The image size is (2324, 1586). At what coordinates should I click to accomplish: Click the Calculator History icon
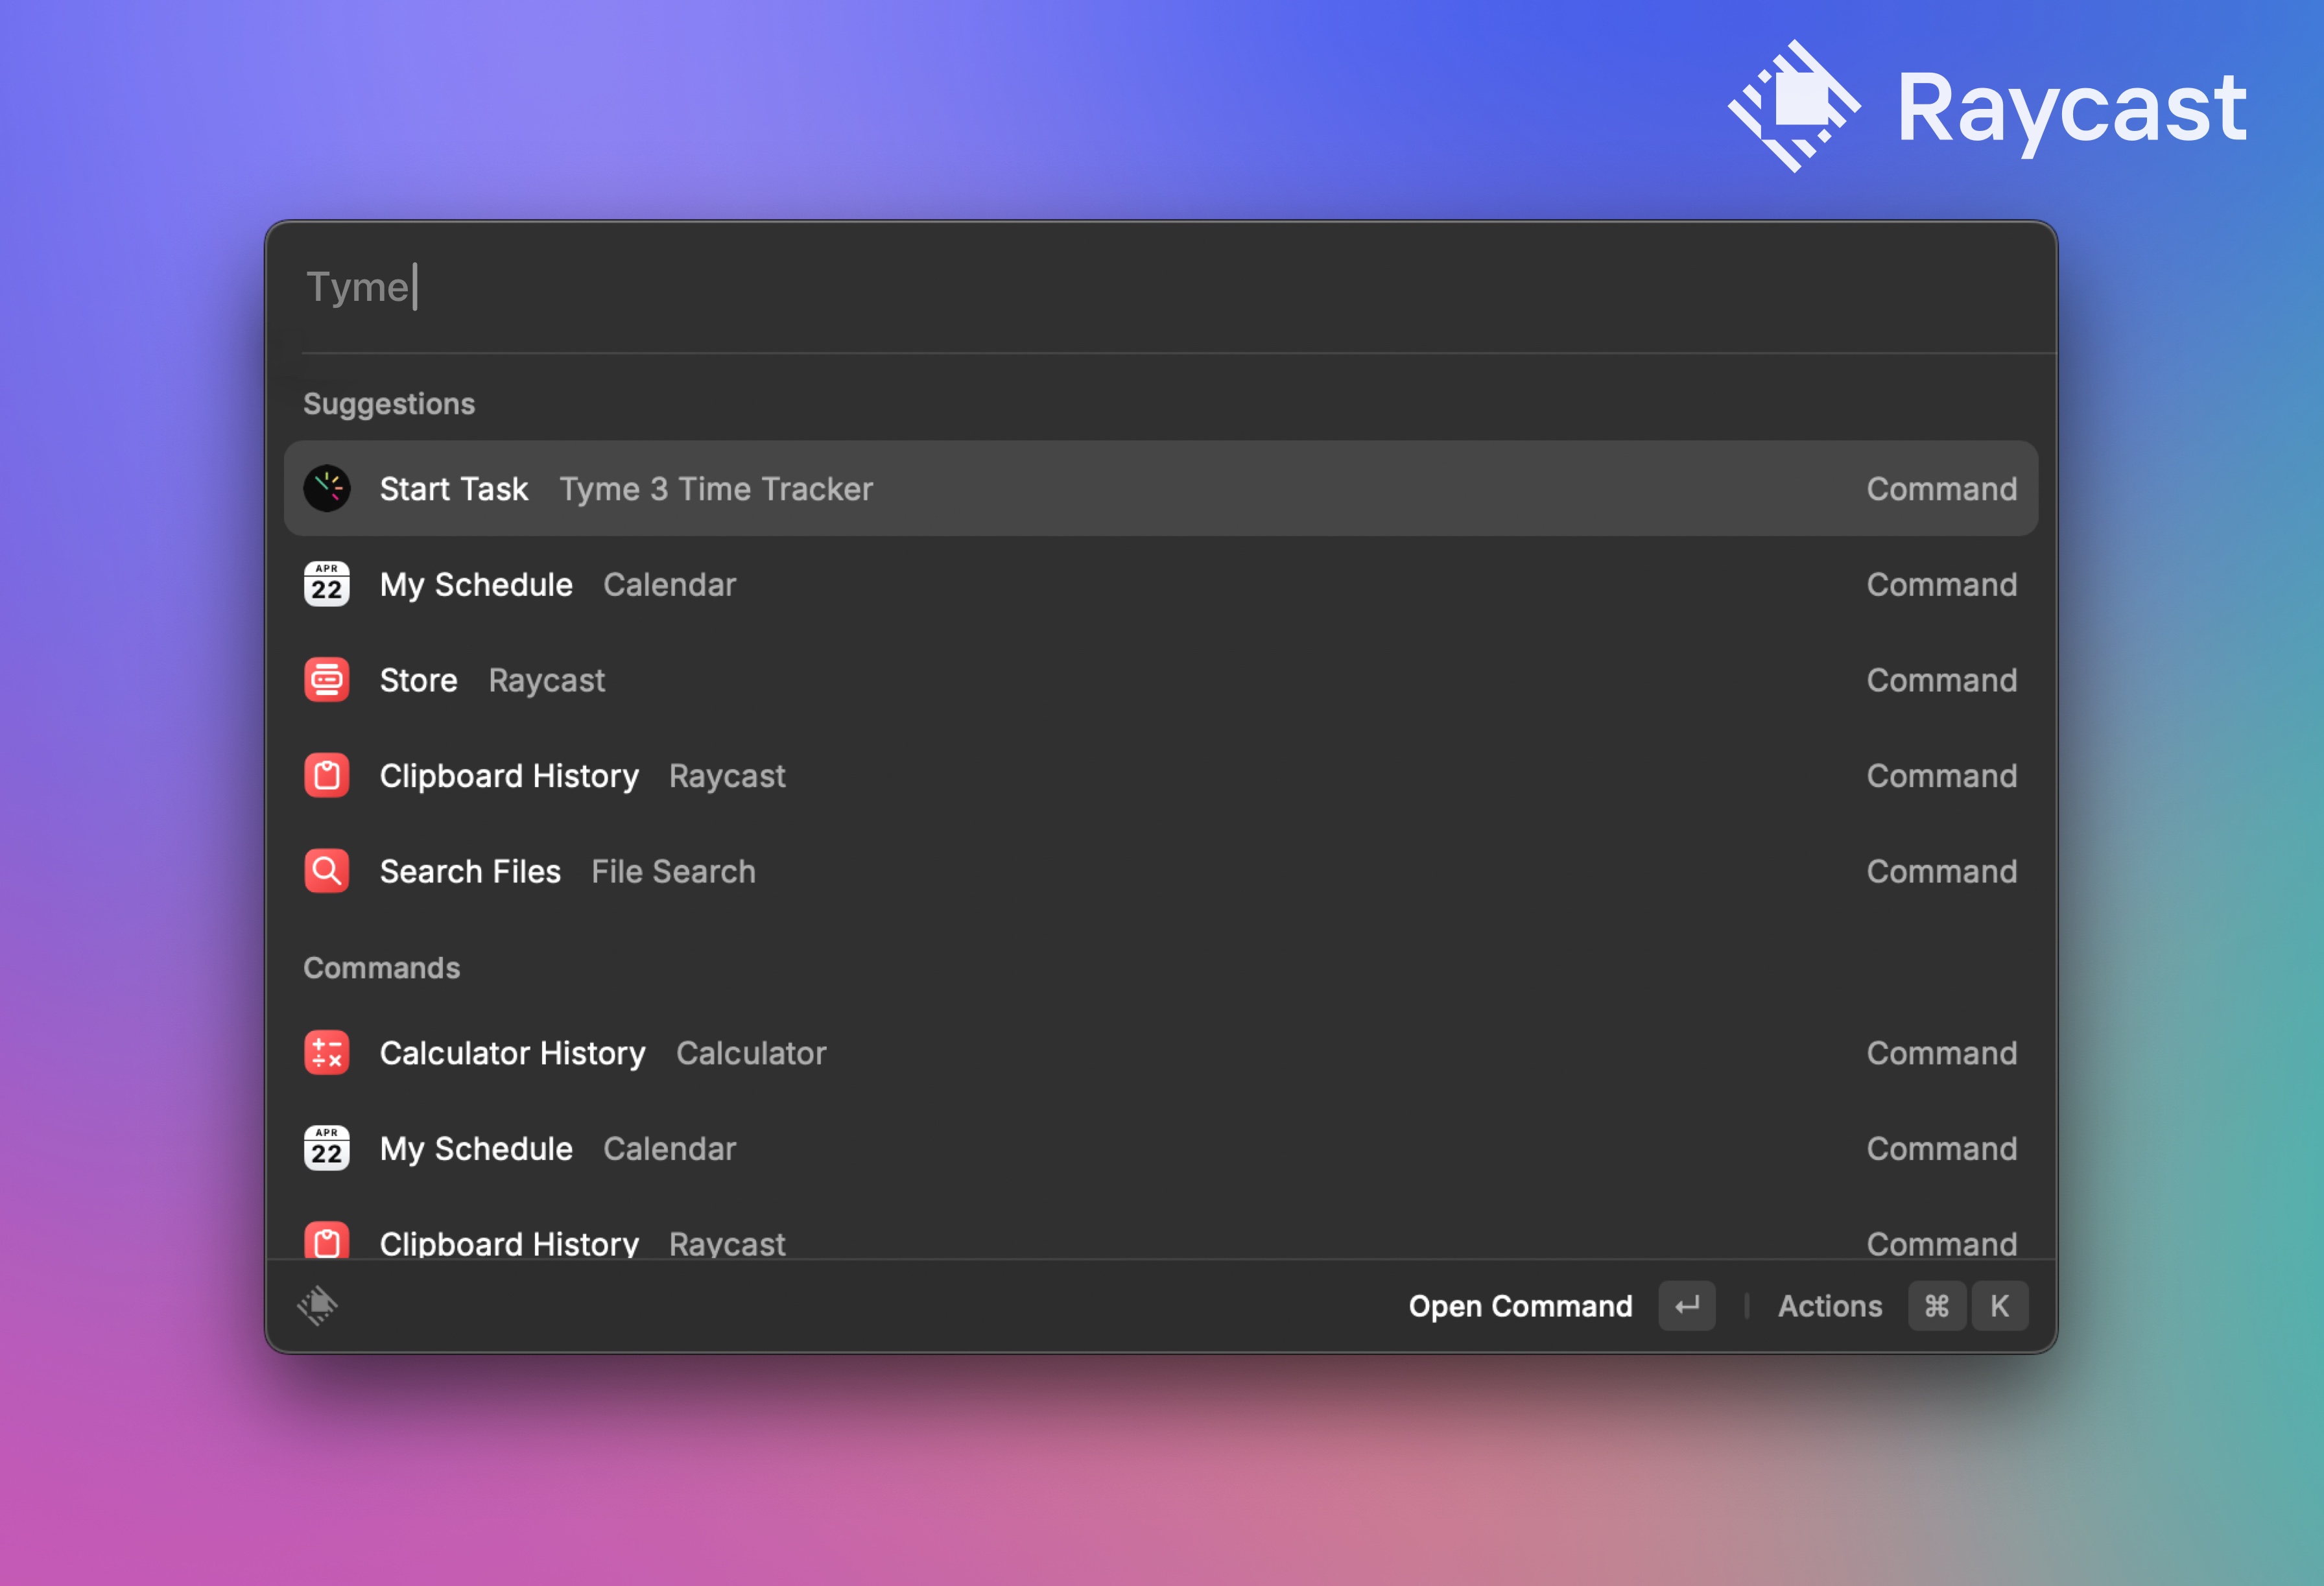click(327, 1053)
